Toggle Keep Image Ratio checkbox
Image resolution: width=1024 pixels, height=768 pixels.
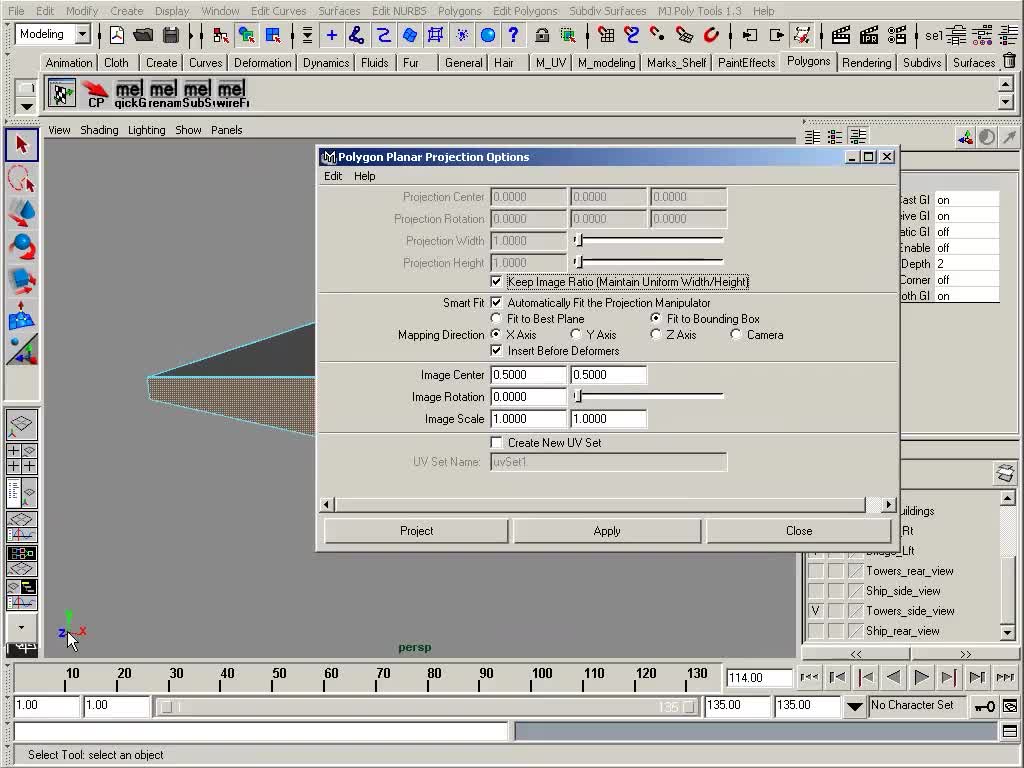pyautogui.click(x=496, y=281)
